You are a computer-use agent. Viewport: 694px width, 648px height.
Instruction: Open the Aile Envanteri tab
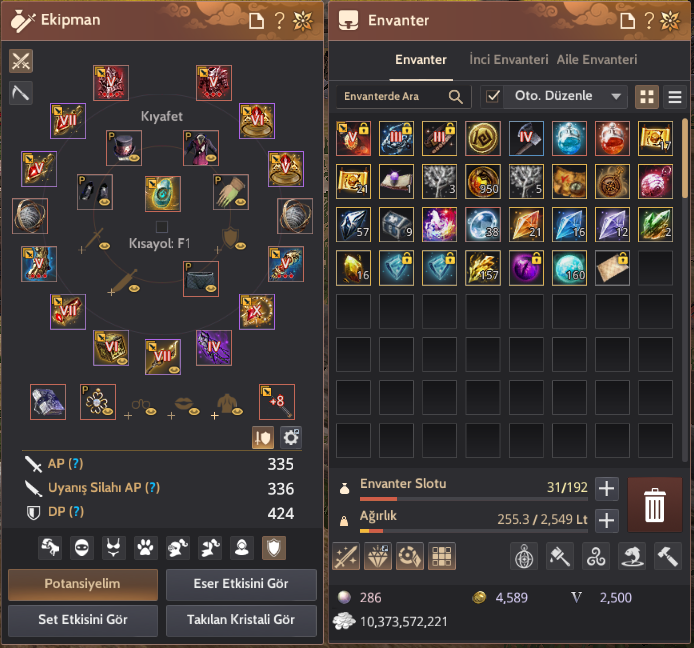[x=597, y=60]
